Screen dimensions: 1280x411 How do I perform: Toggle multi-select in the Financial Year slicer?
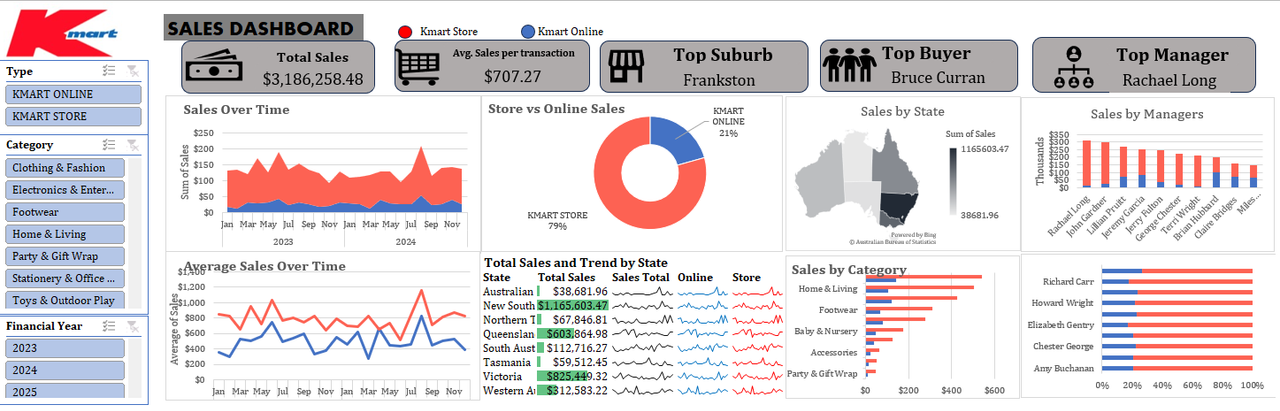click(110, 325)
